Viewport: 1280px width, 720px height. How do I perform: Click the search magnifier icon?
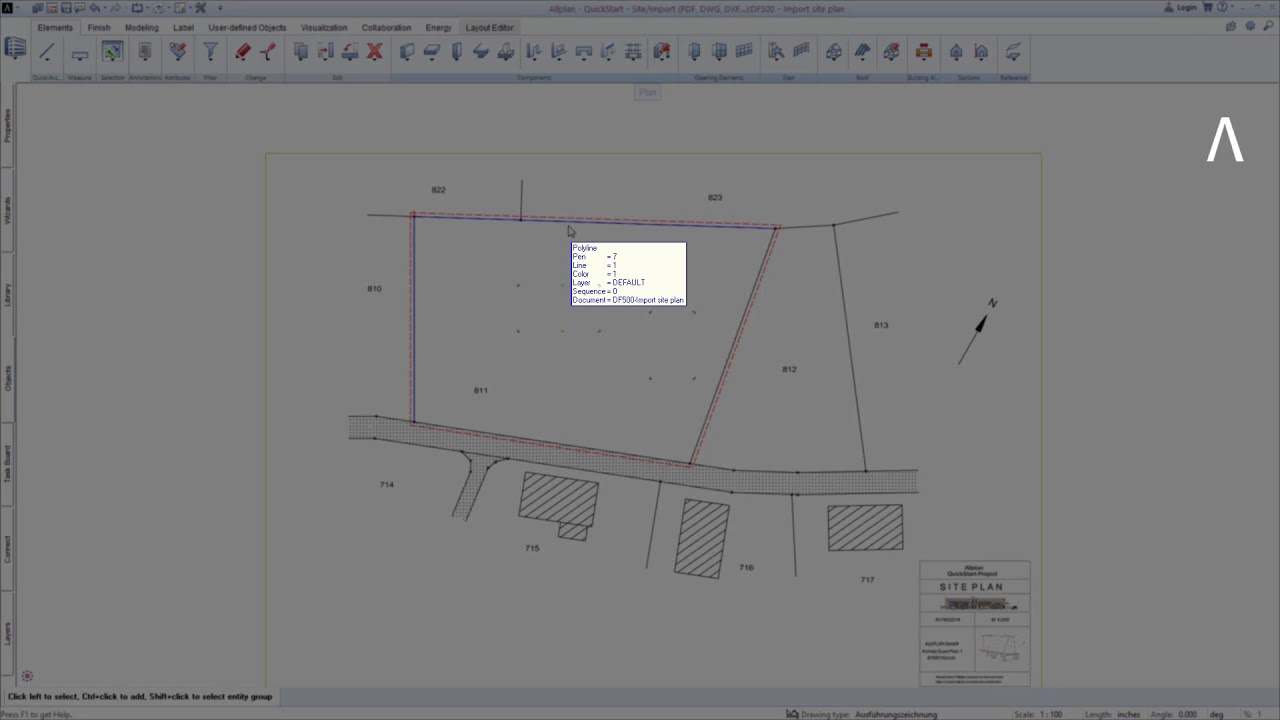[x=1267, y=27]
